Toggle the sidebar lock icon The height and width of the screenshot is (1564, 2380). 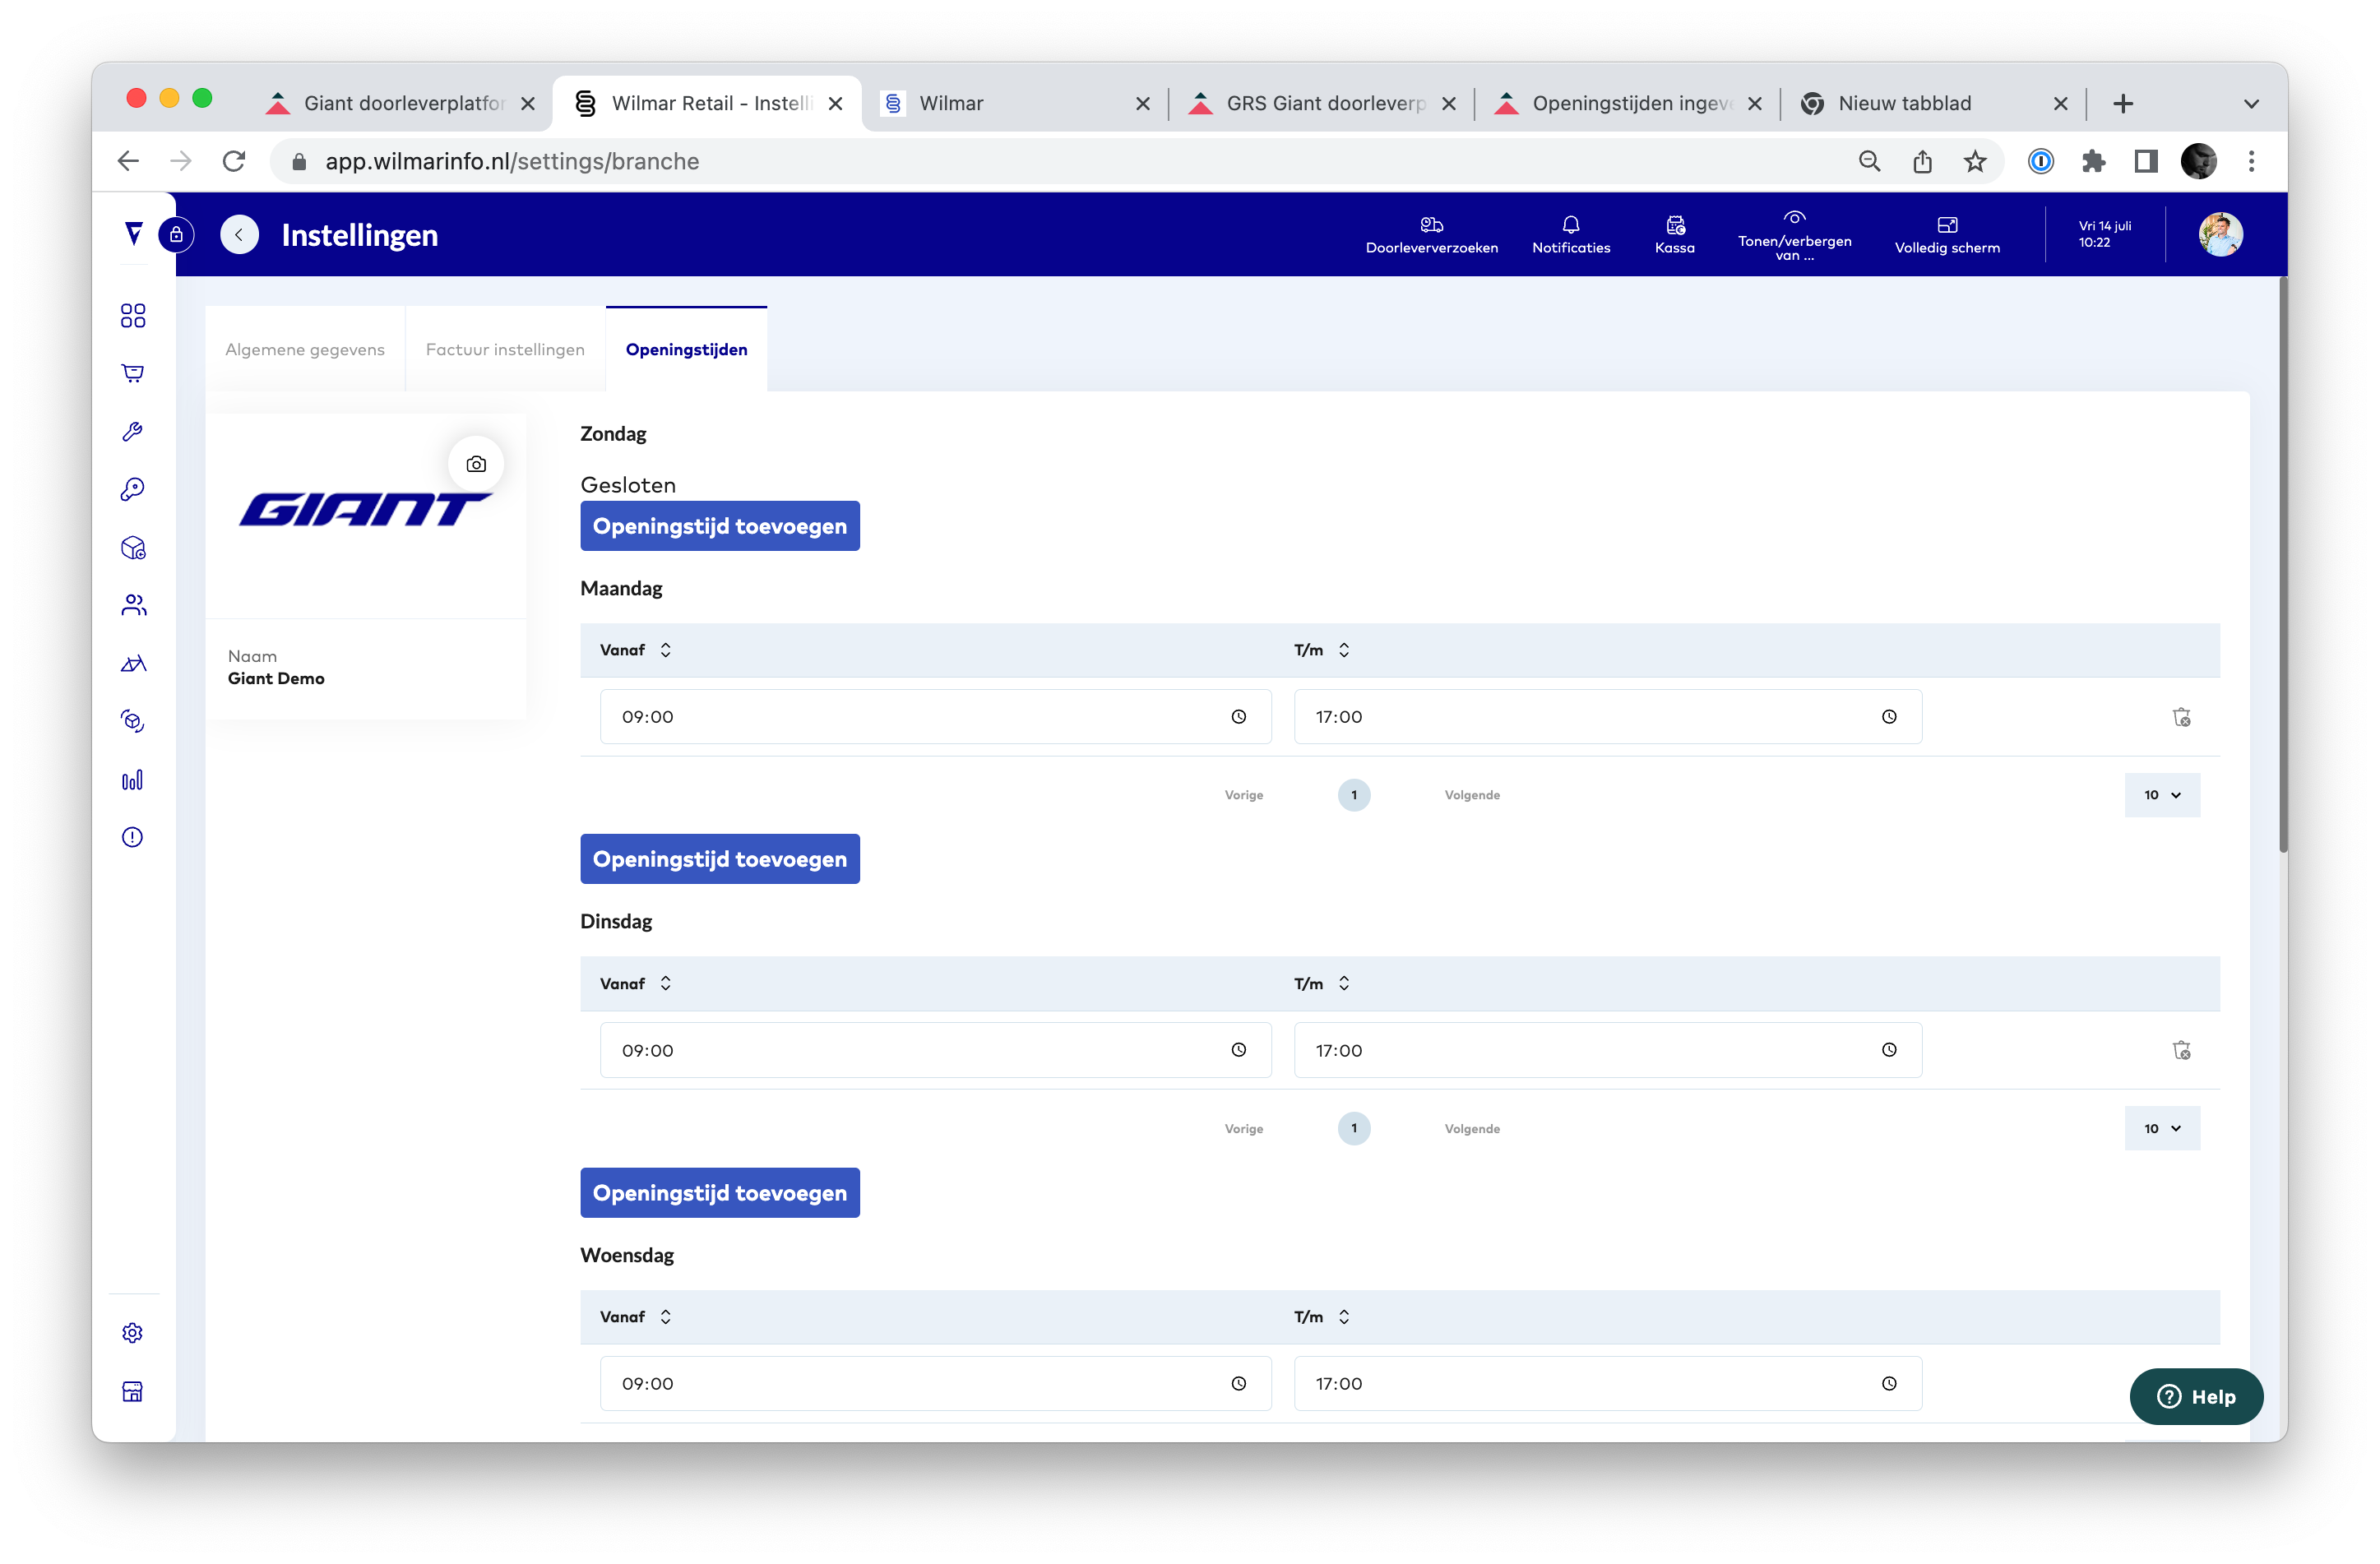click(x=176, y=235)
